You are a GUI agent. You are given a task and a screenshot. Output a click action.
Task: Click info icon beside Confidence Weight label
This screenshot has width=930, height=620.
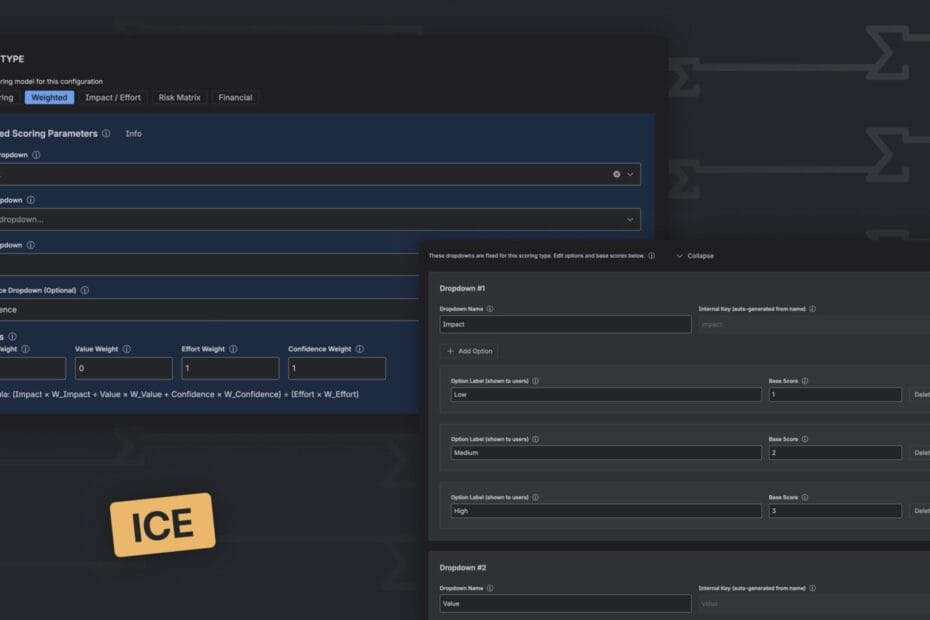[359, 349]
